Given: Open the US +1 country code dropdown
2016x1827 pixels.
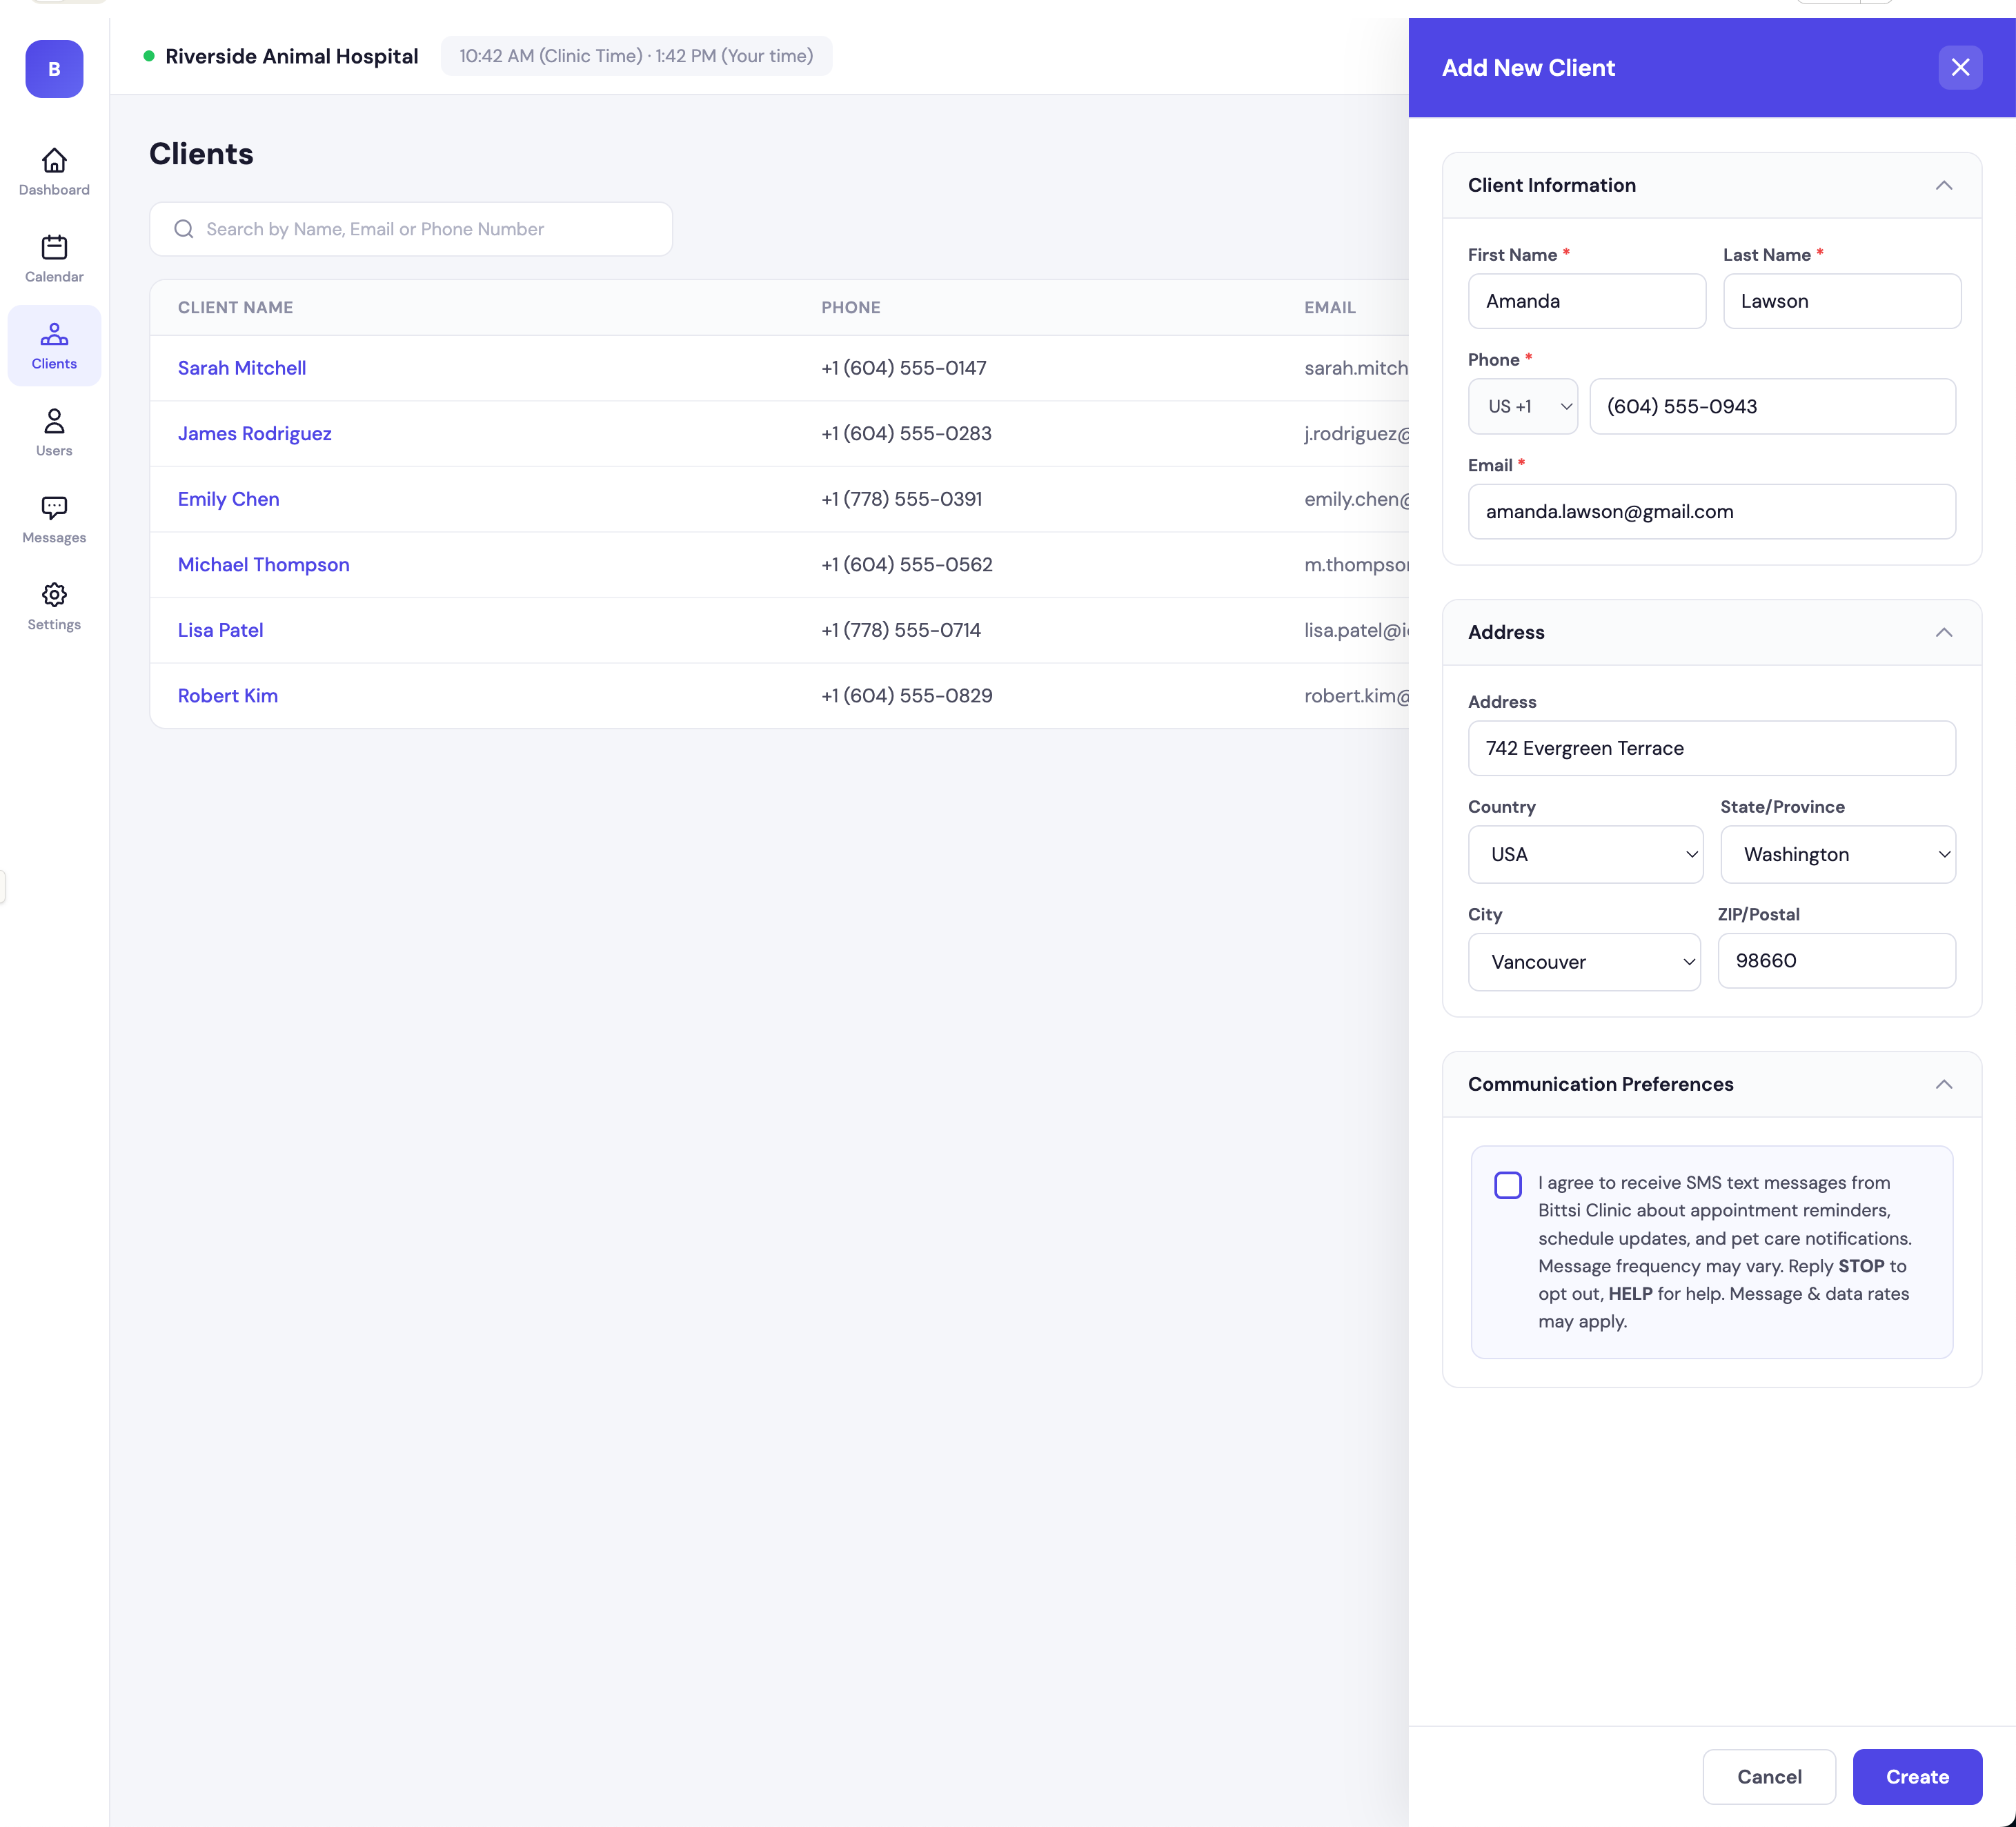Looking at the screenshot, I should coord(1522,406).
